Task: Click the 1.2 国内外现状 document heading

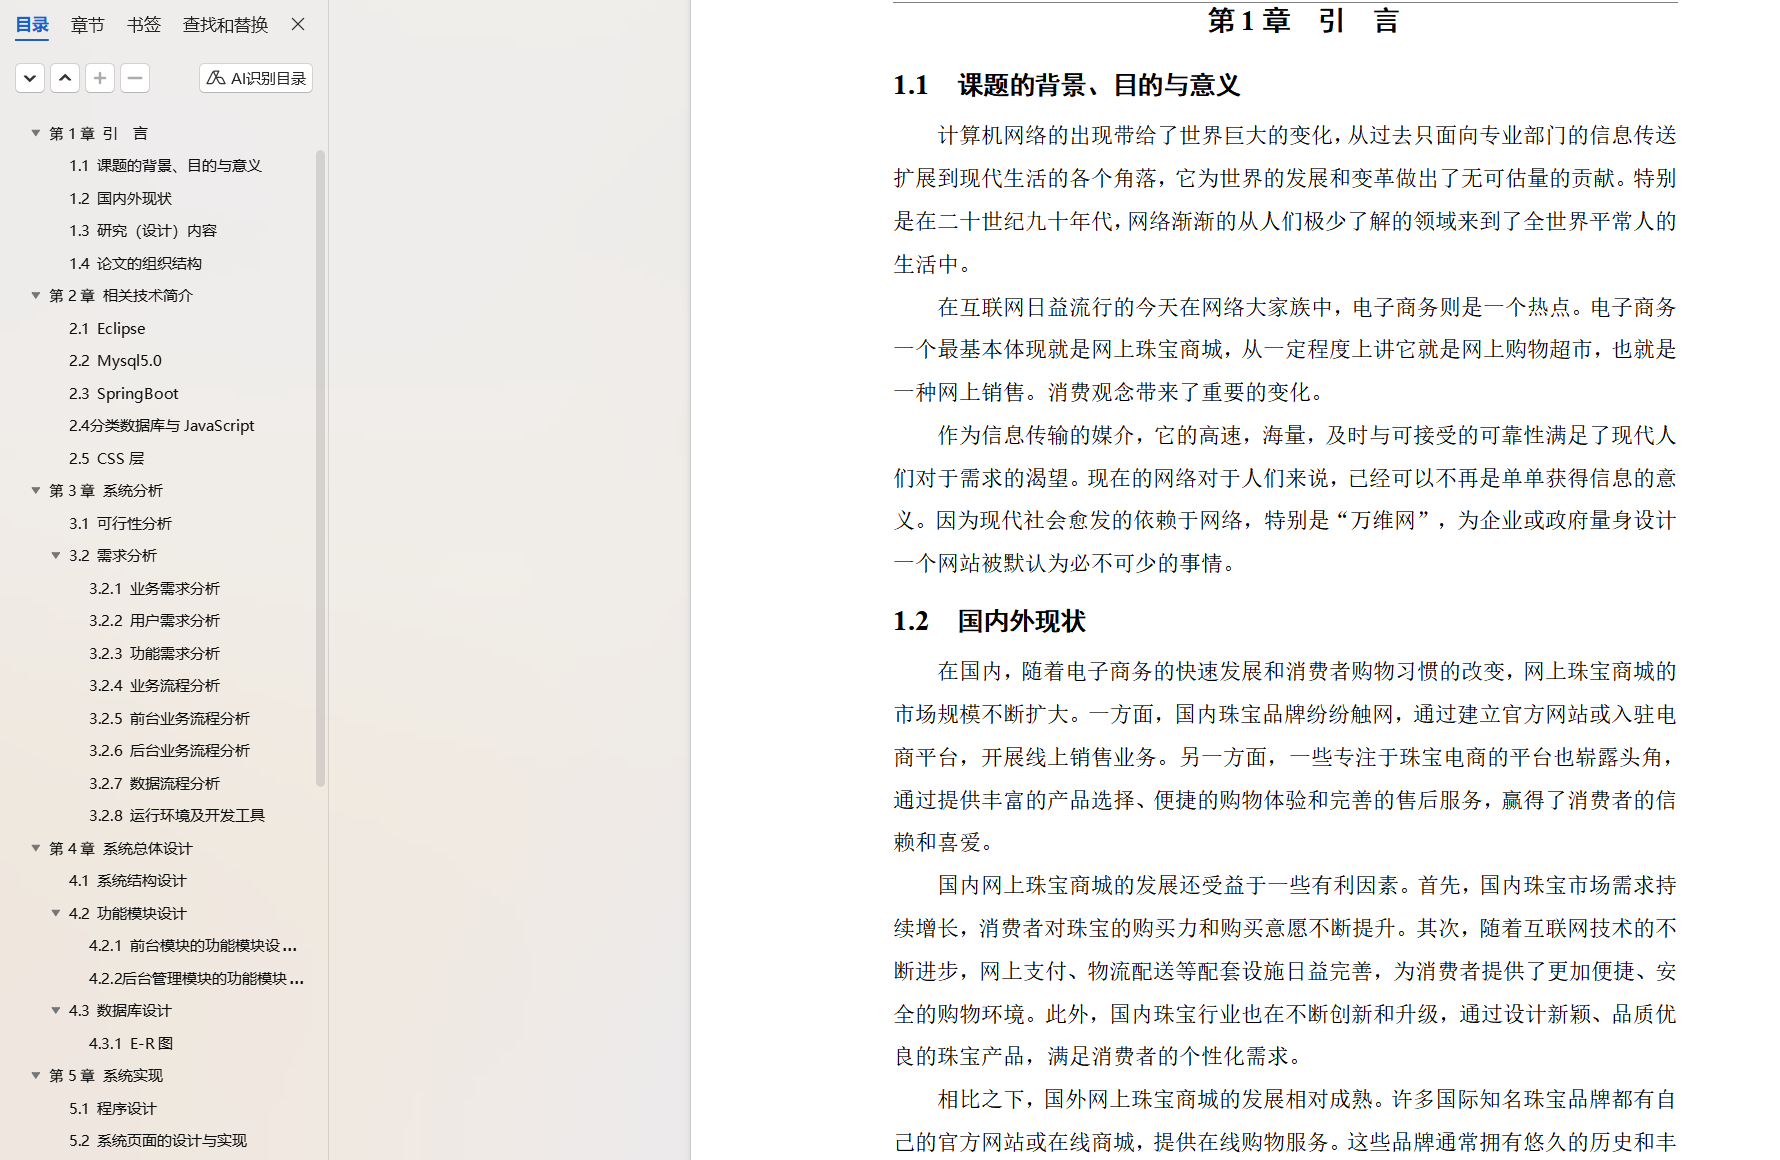Action: [989, 622]
